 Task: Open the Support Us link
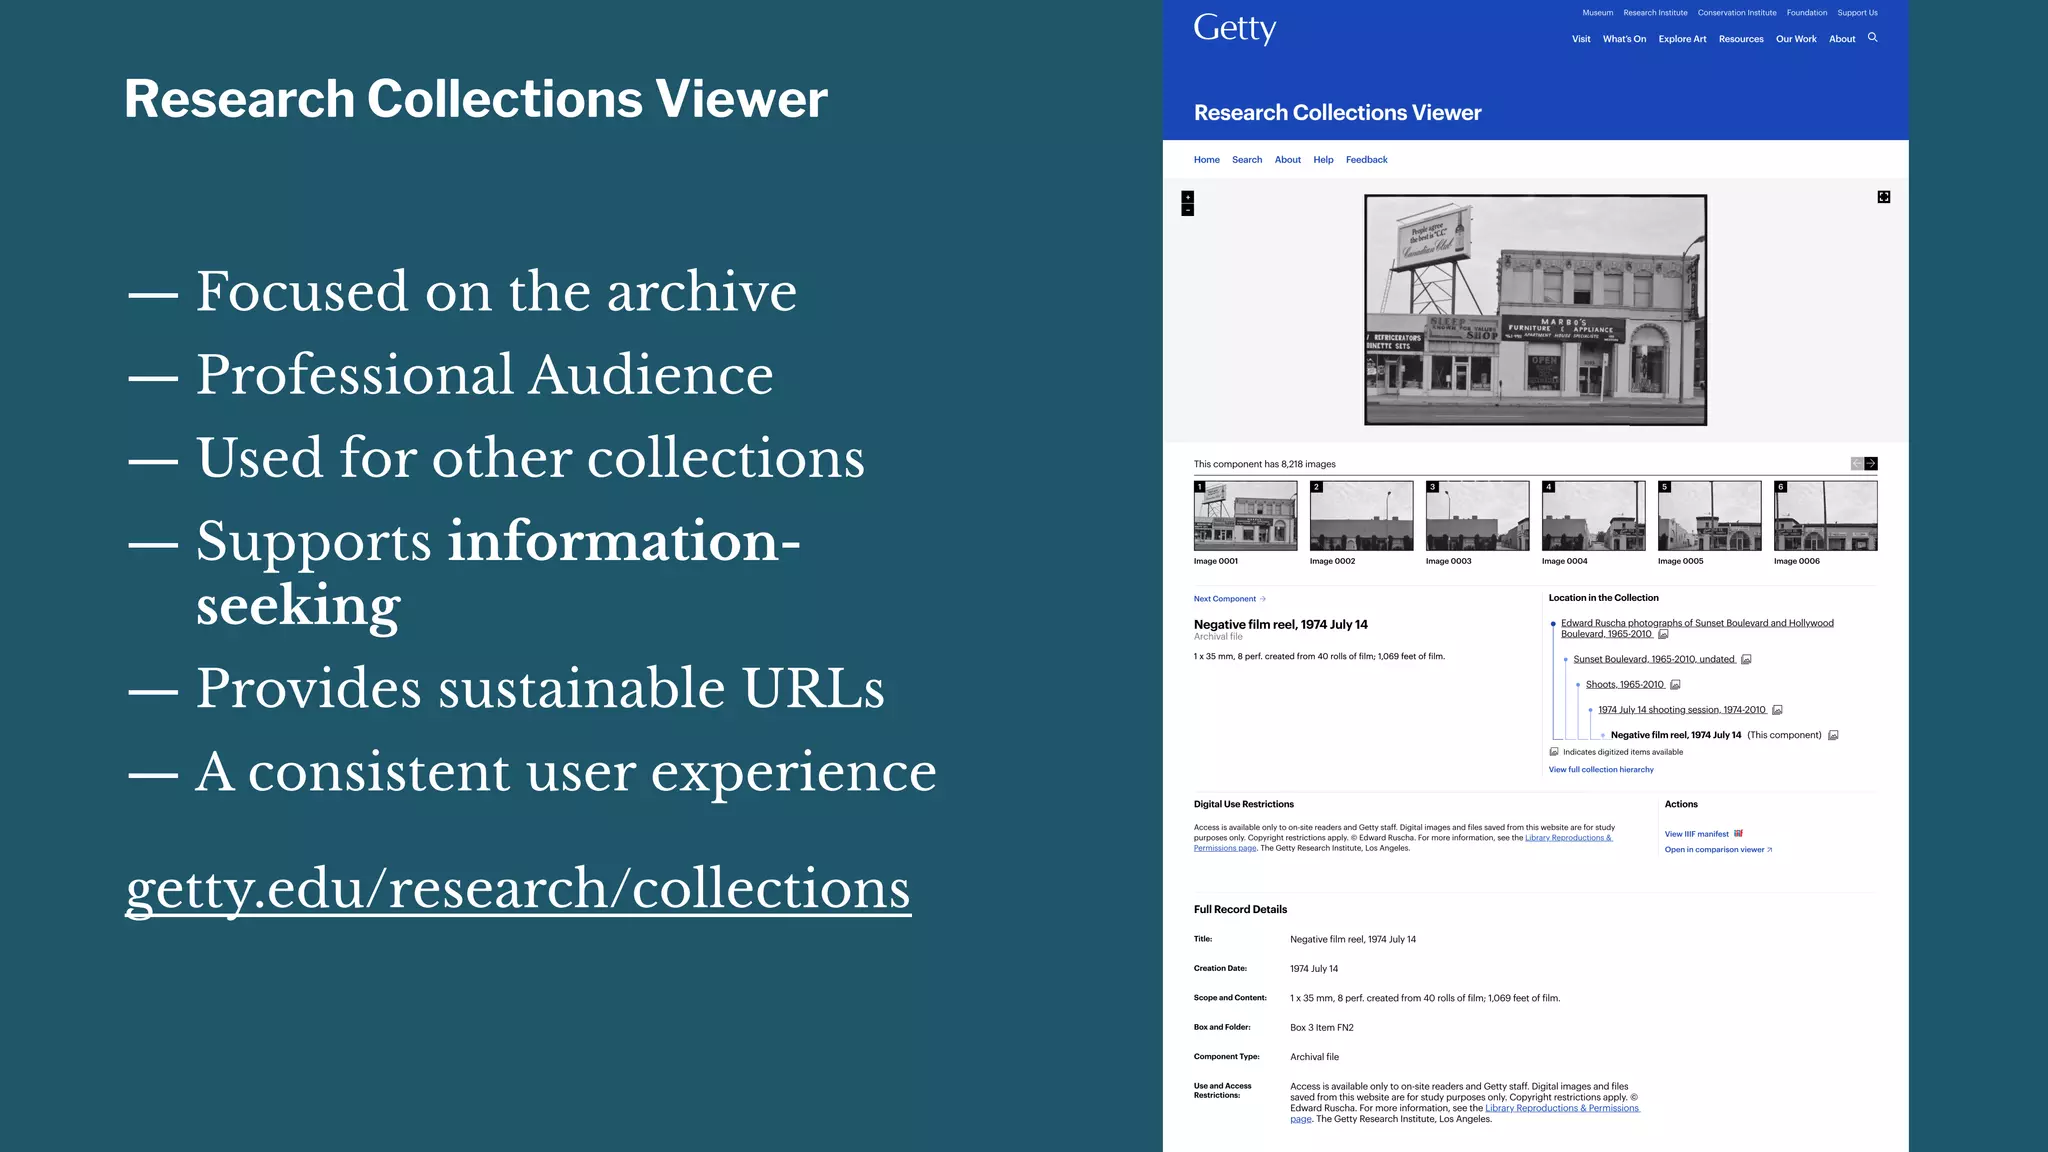pos(1857,13)
